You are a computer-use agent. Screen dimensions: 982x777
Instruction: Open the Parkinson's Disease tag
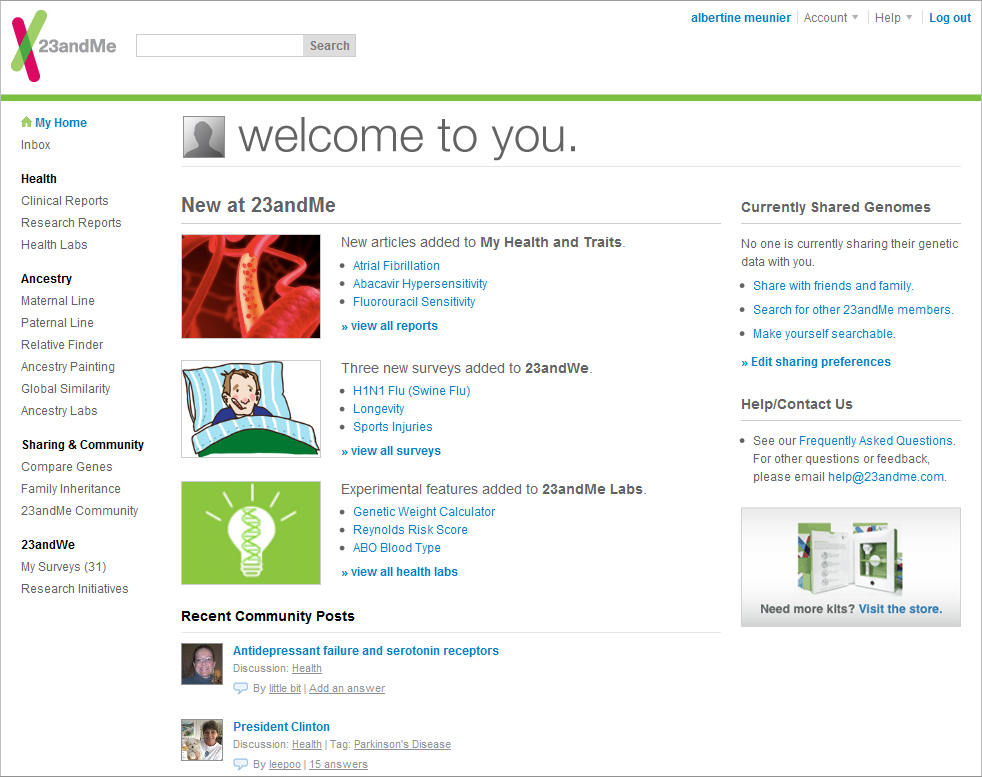click(x=402, y=744)
